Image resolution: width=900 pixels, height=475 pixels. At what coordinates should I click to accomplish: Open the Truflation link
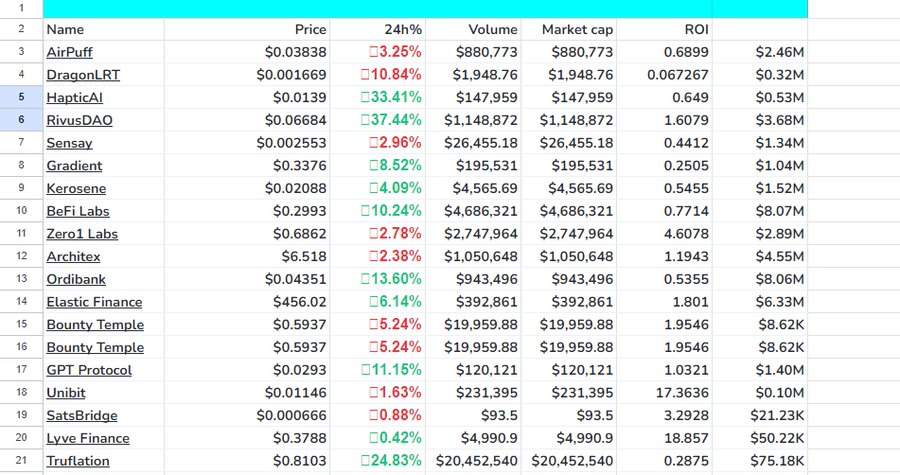tap(78, 461)
